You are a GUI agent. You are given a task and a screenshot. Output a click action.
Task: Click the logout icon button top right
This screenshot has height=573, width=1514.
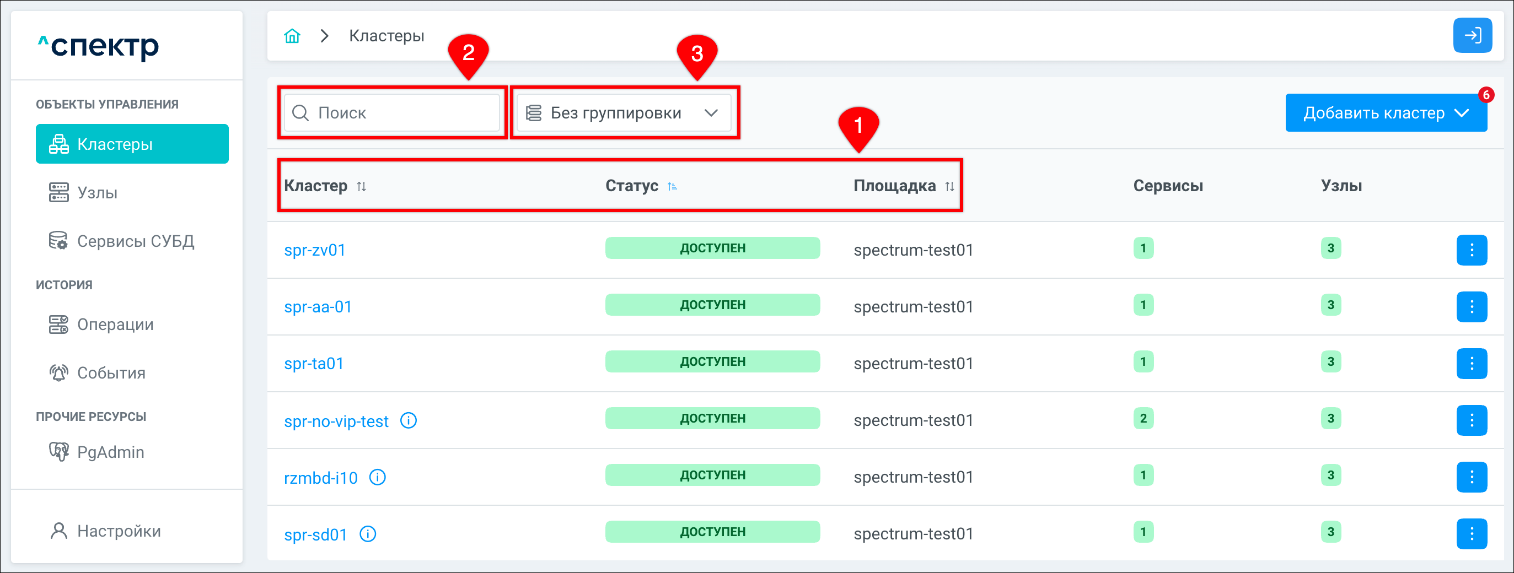click(x=1472, y=36)
